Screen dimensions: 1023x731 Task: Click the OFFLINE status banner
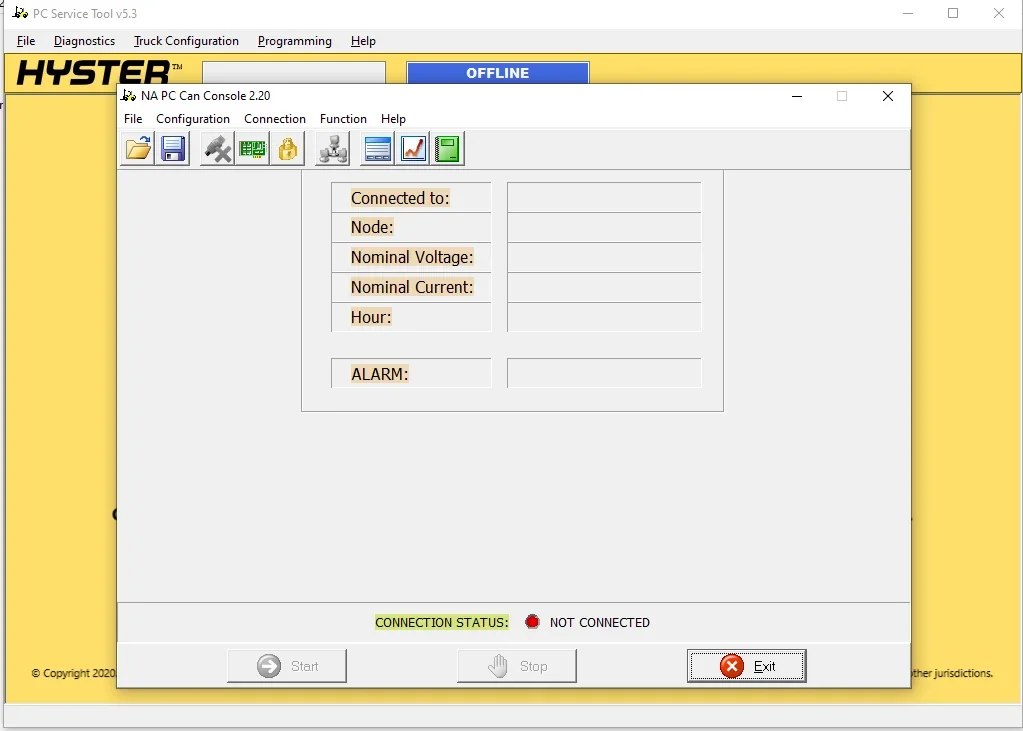(x=497, y=72)
